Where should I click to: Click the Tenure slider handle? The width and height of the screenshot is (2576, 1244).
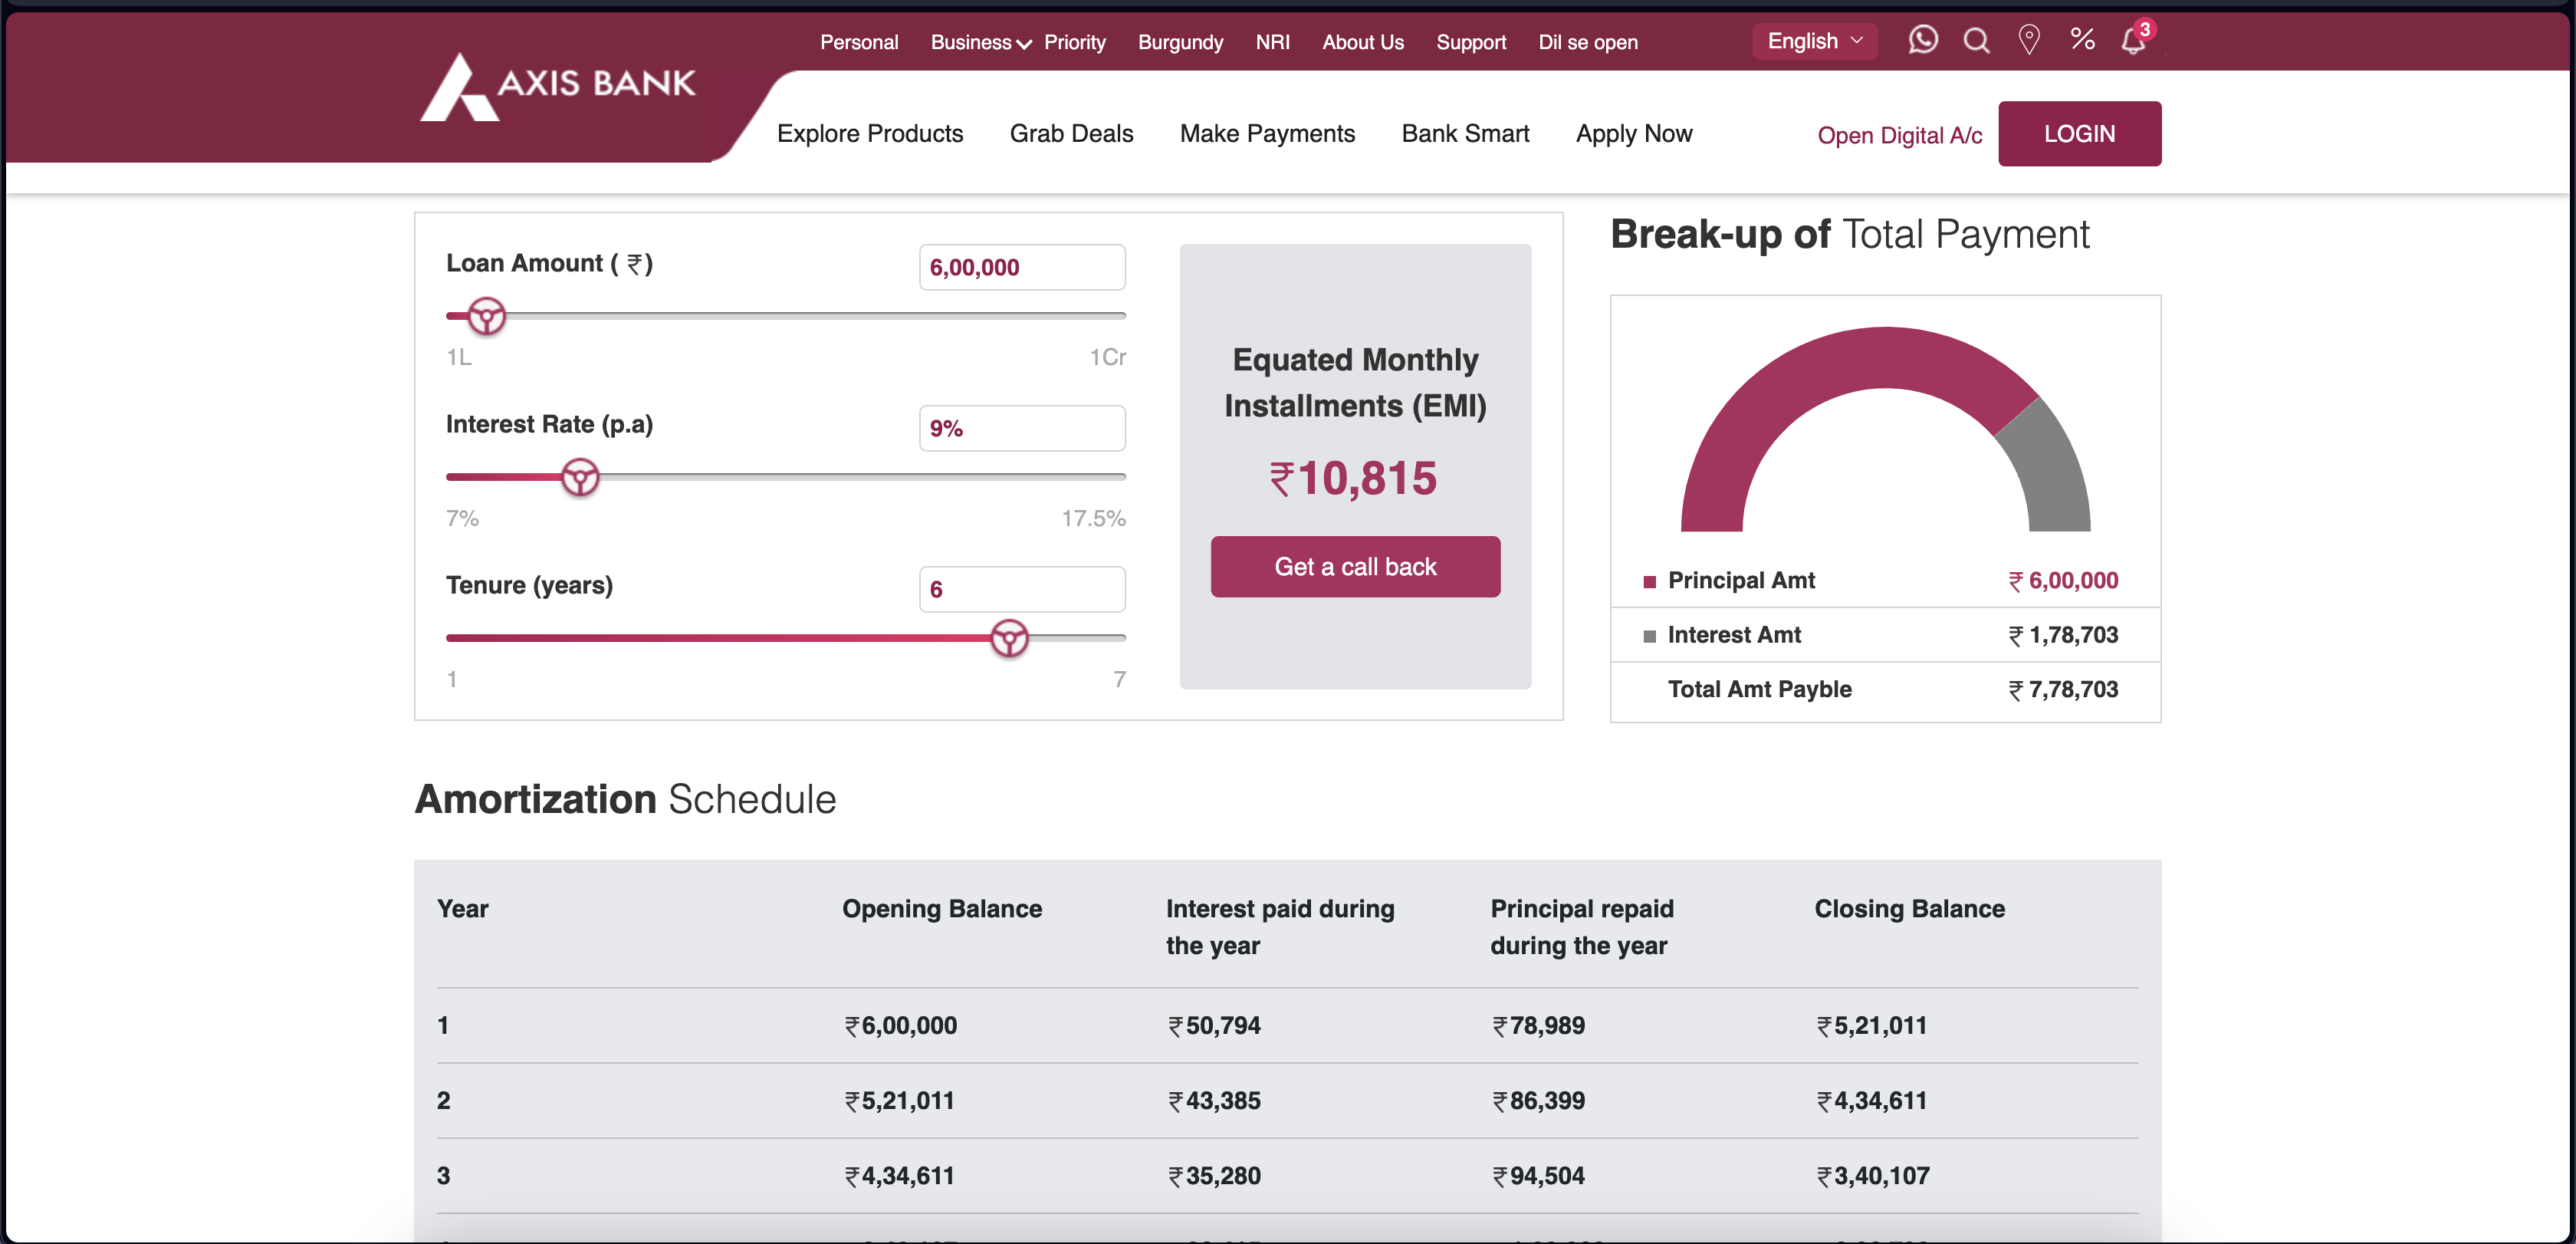point(1009,638)
